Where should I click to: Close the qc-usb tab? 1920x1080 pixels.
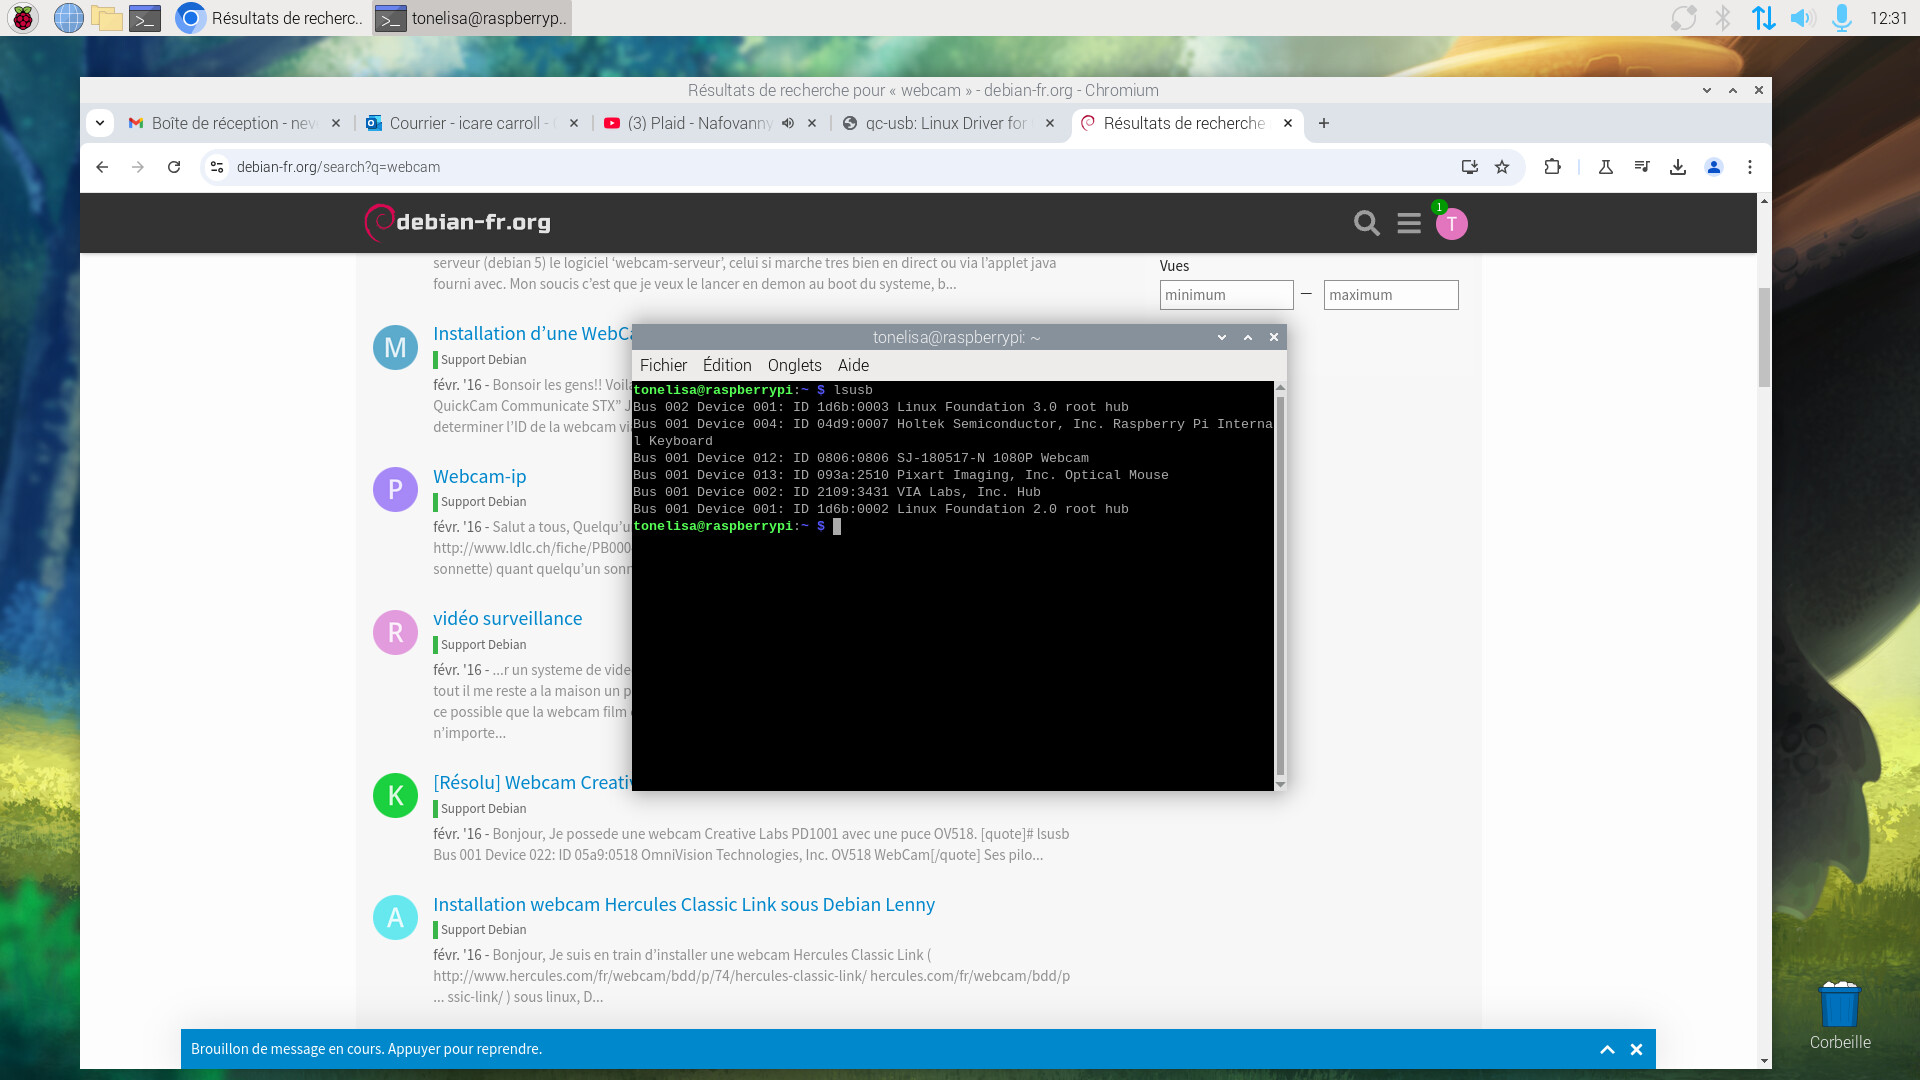[1050, 123]
